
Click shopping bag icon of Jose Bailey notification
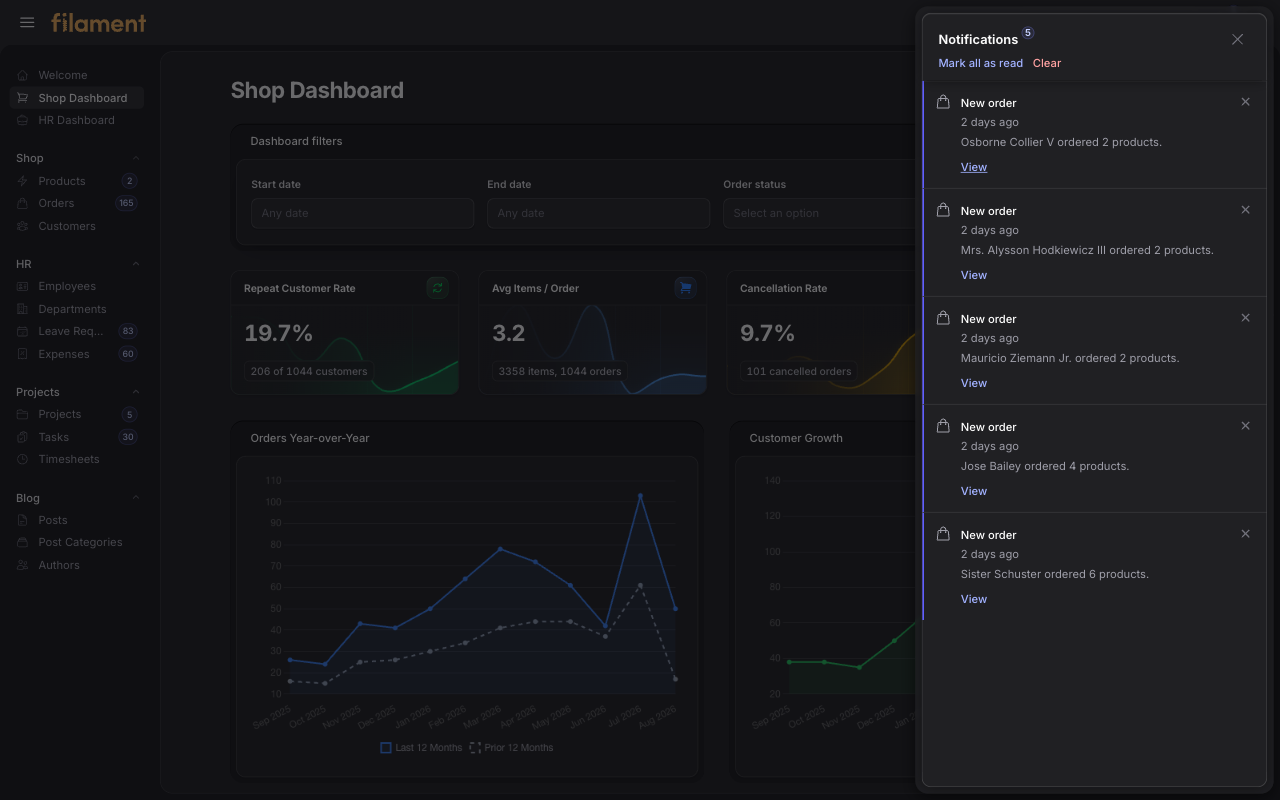(943, 426)
